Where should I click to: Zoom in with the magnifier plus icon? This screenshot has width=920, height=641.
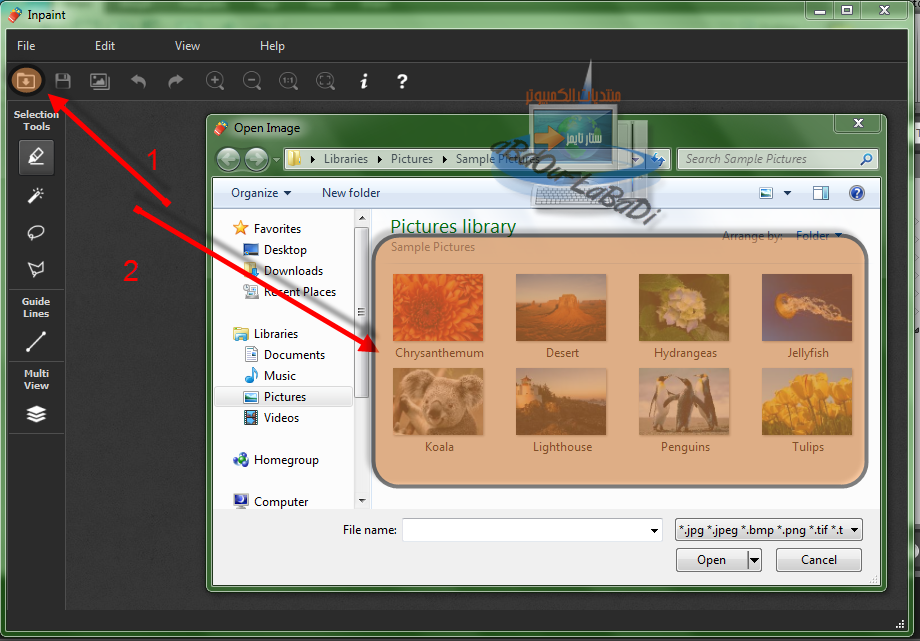[x=215, y=81]
